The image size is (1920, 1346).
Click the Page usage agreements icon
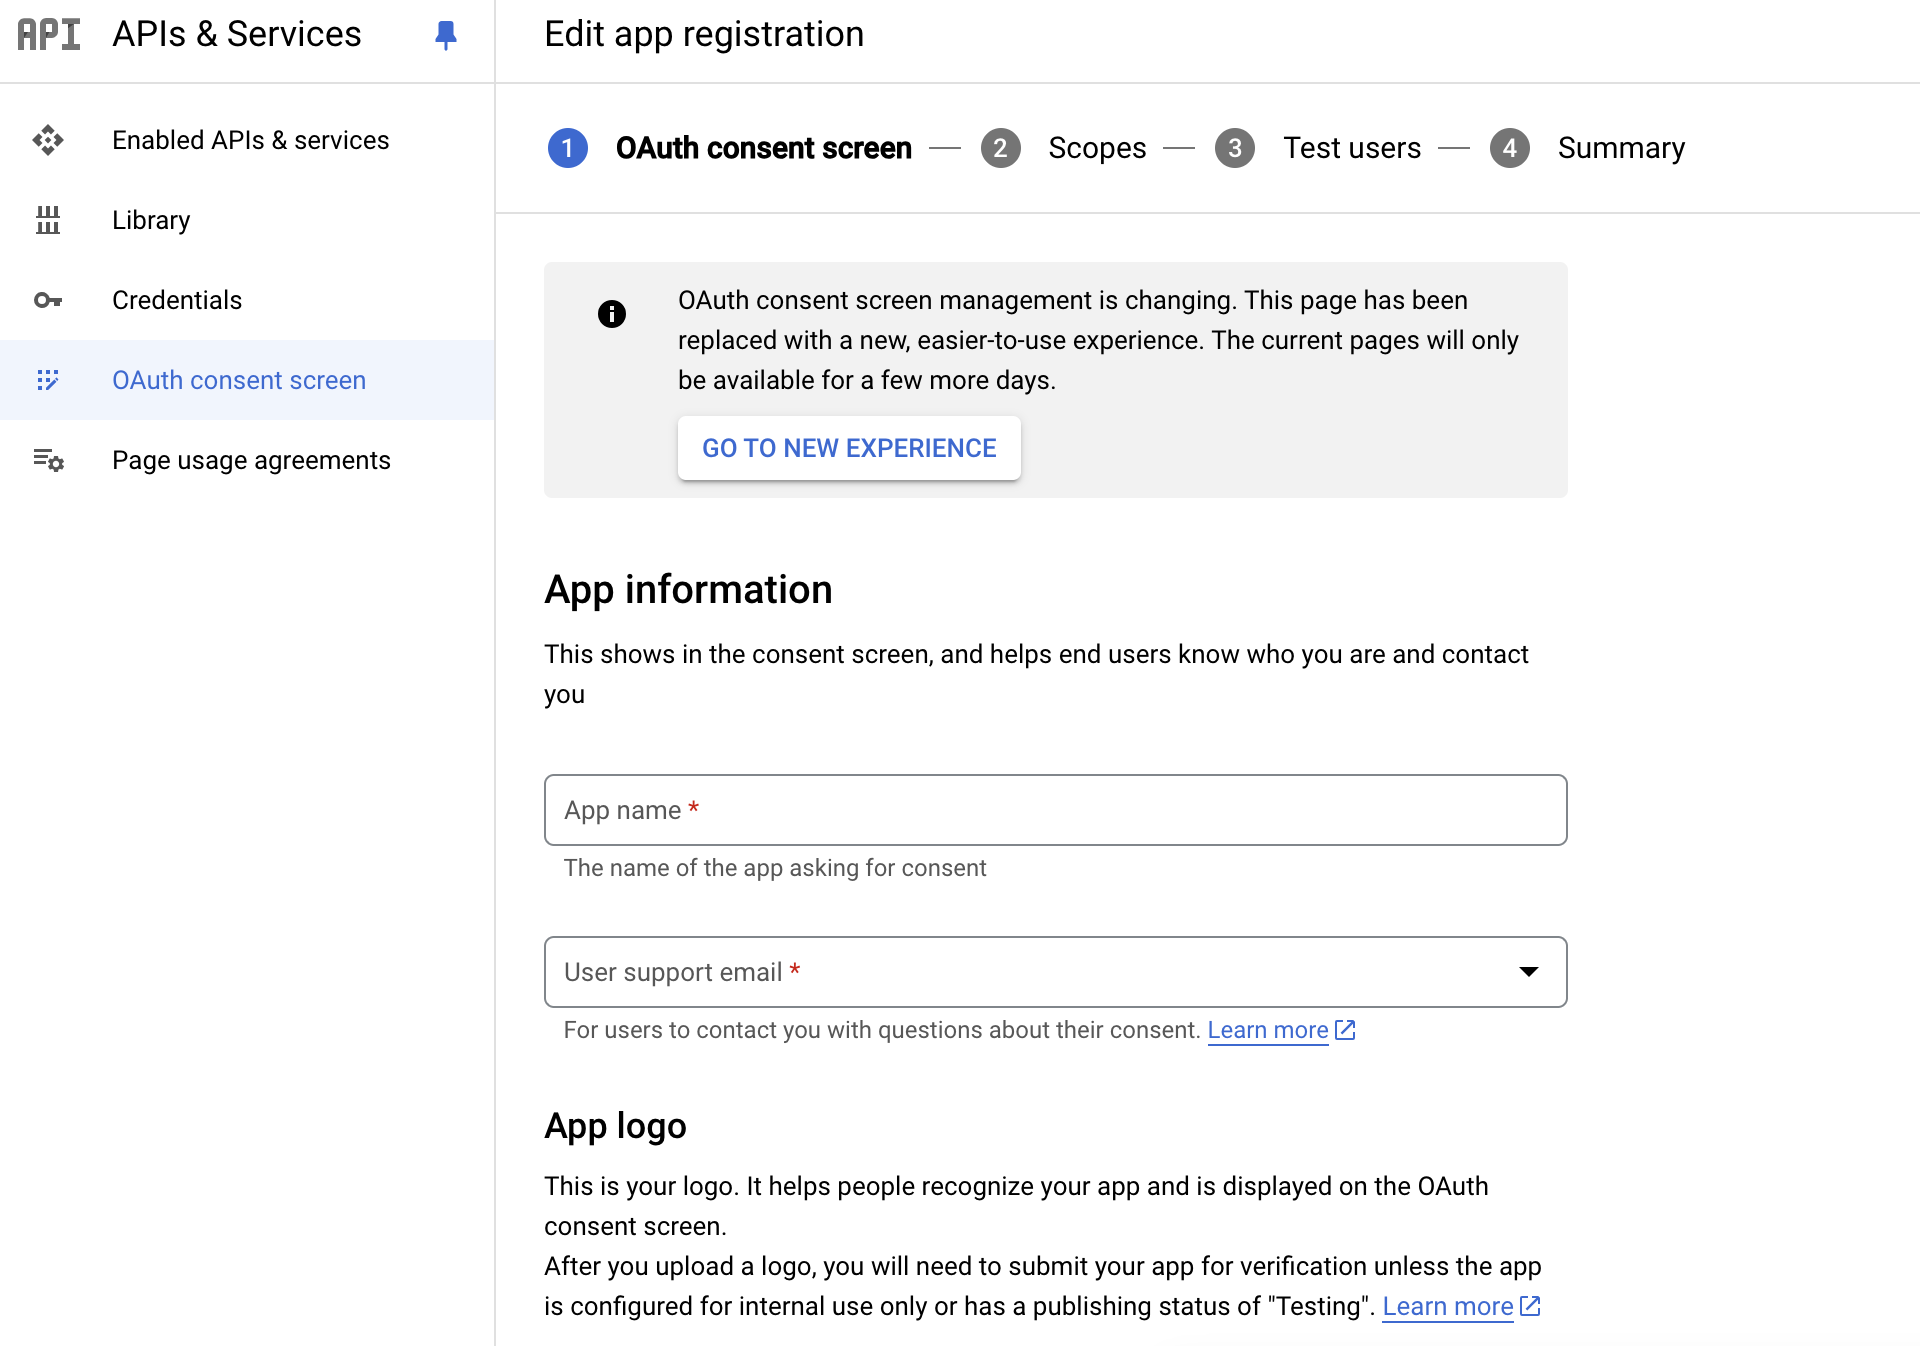pyautogui.click(x=48, y=460)
